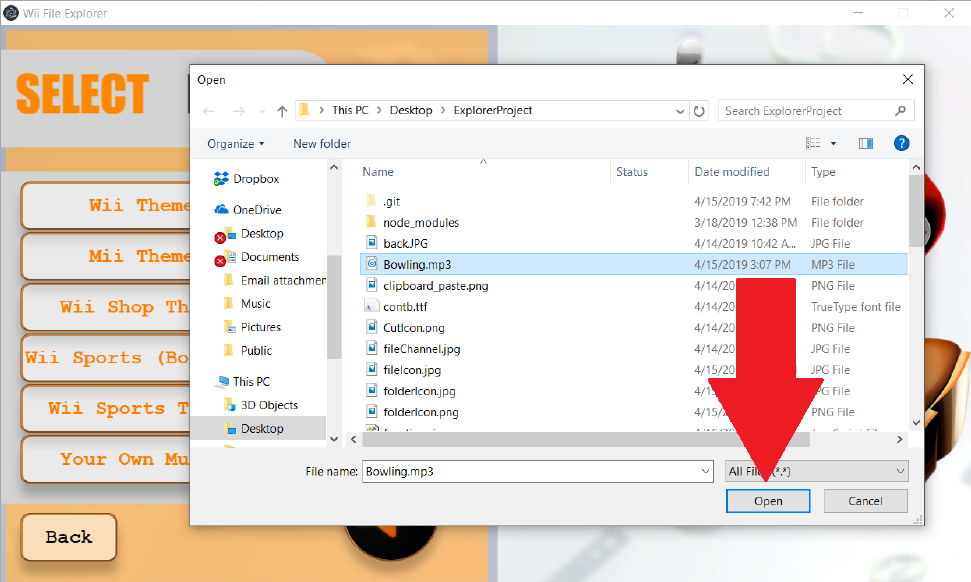Select file Bowling.mp3 in list
The height and width of the screenshot is (582, 971).
pyautogui.click(x=634, y=264)
